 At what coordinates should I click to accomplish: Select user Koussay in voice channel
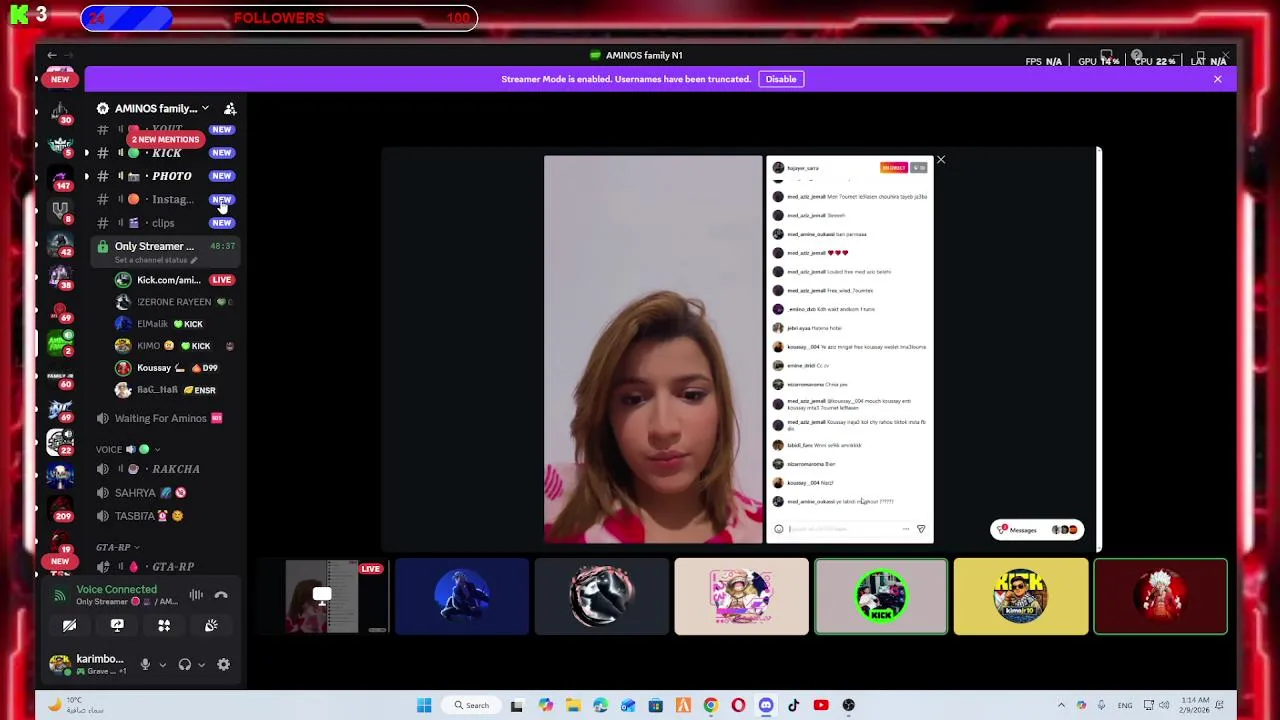click(173, 368)
